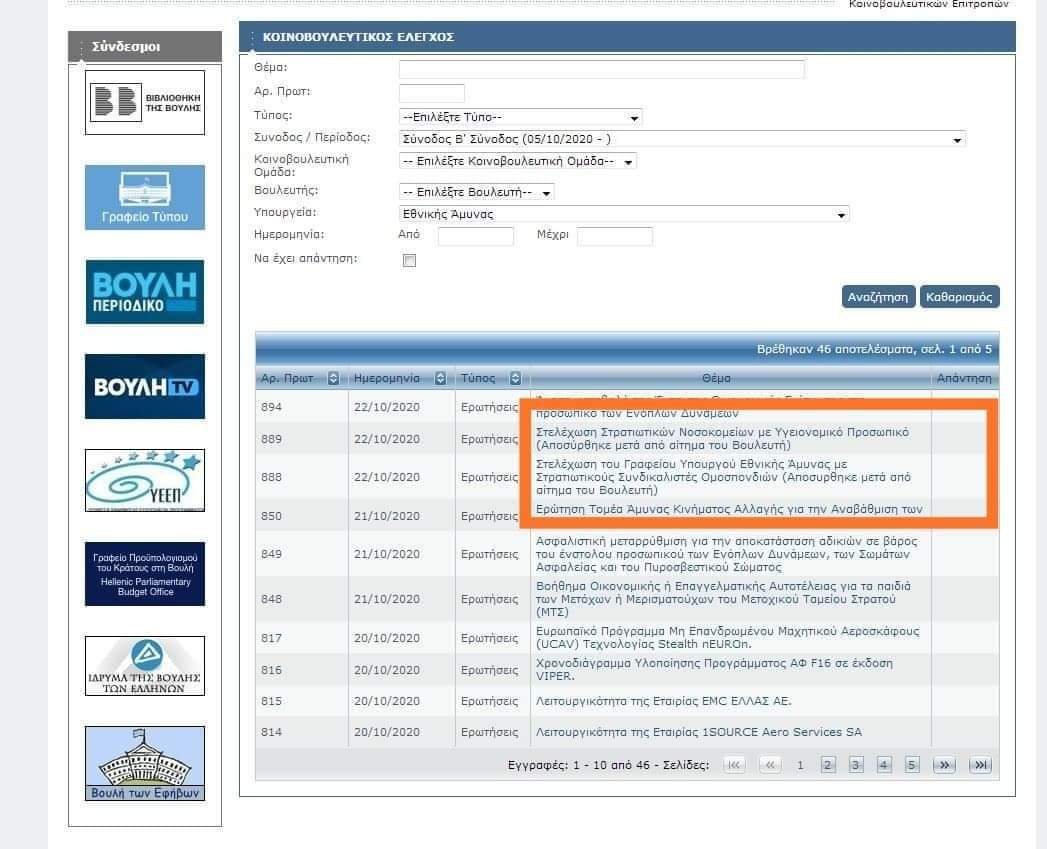The width and height of the screenshot is (1047, 849).
Task: Open the Βιβλιοθήκη της Βουλής logo link
Action: click(x=145, y=102)
